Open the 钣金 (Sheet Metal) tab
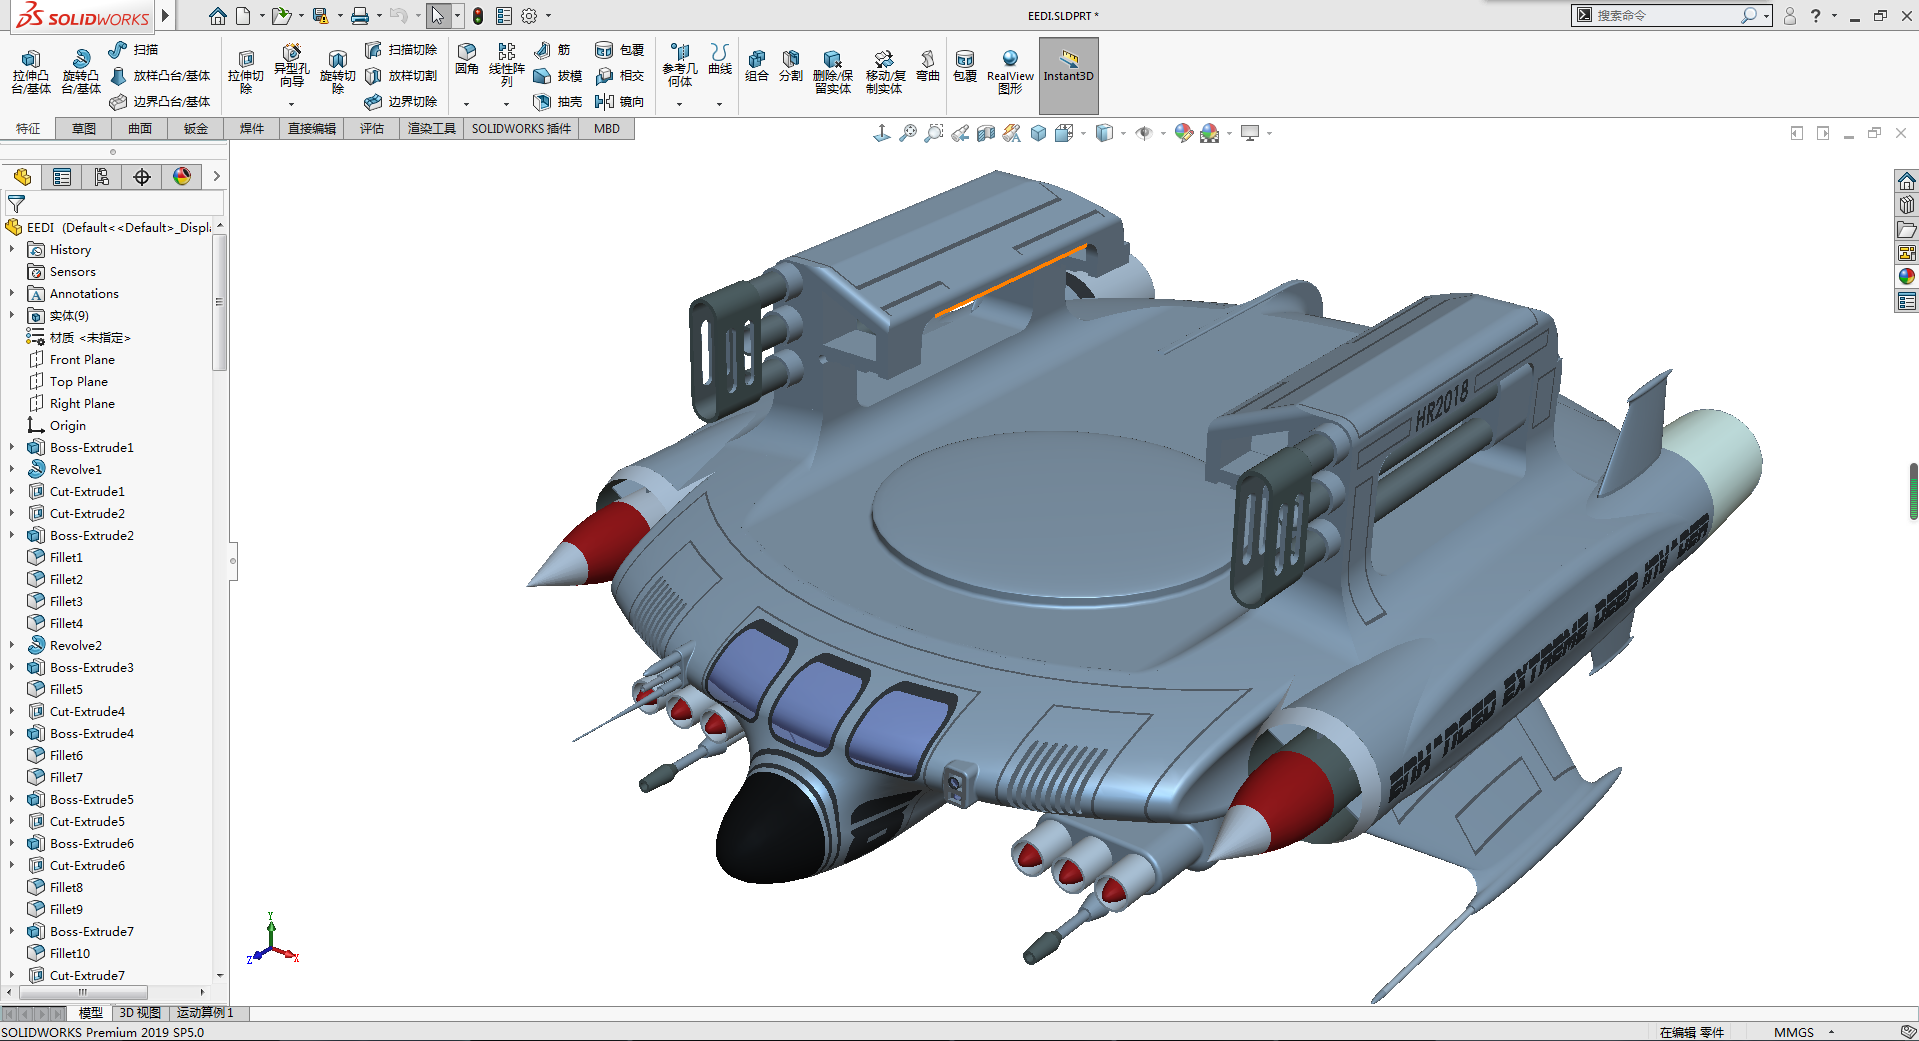The width and height of the screenshot is (1919, 1041). pos(196,129)
